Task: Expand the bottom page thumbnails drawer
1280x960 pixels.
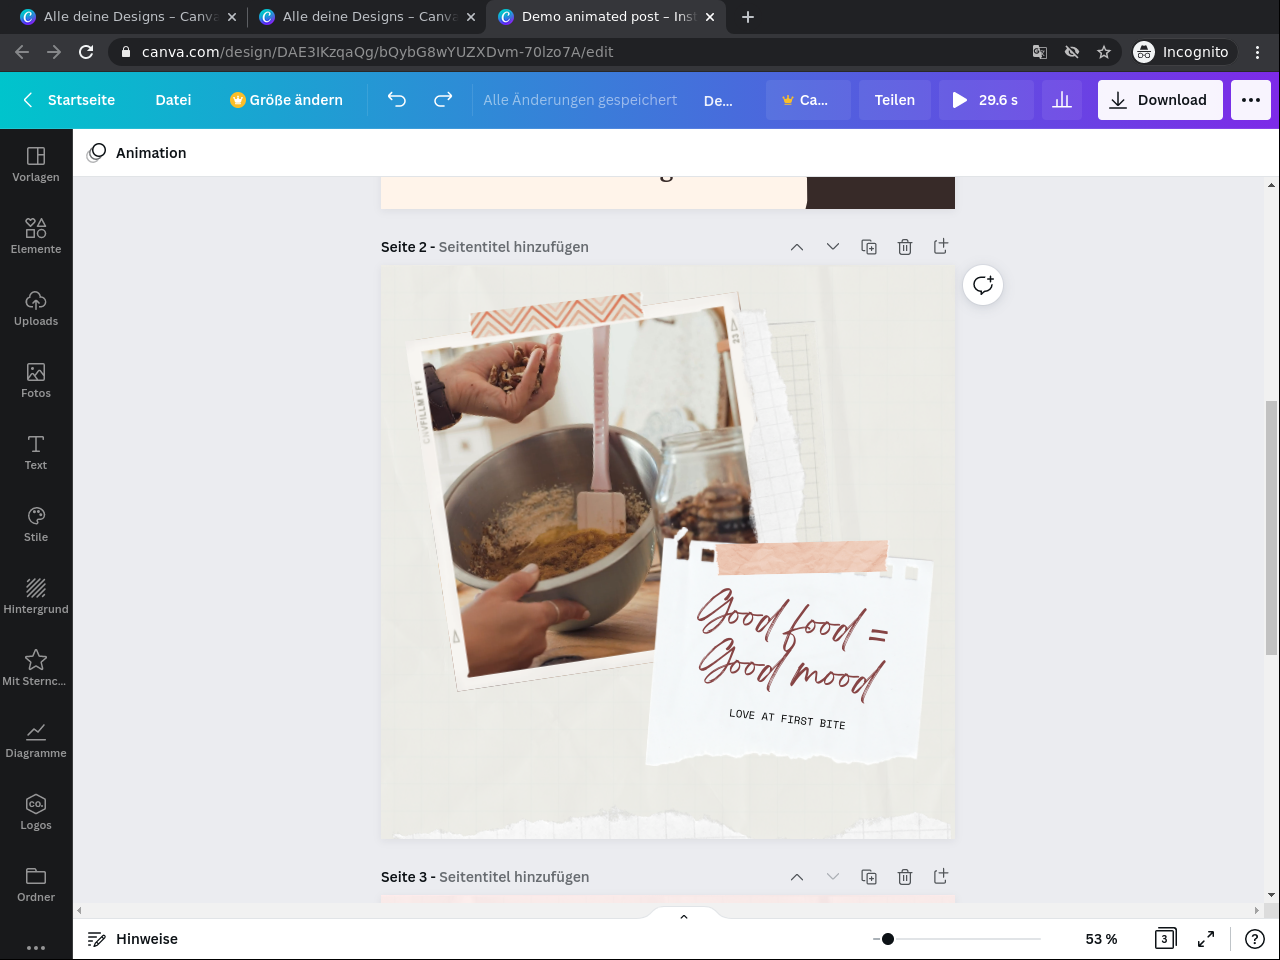Action: point(684,916)
